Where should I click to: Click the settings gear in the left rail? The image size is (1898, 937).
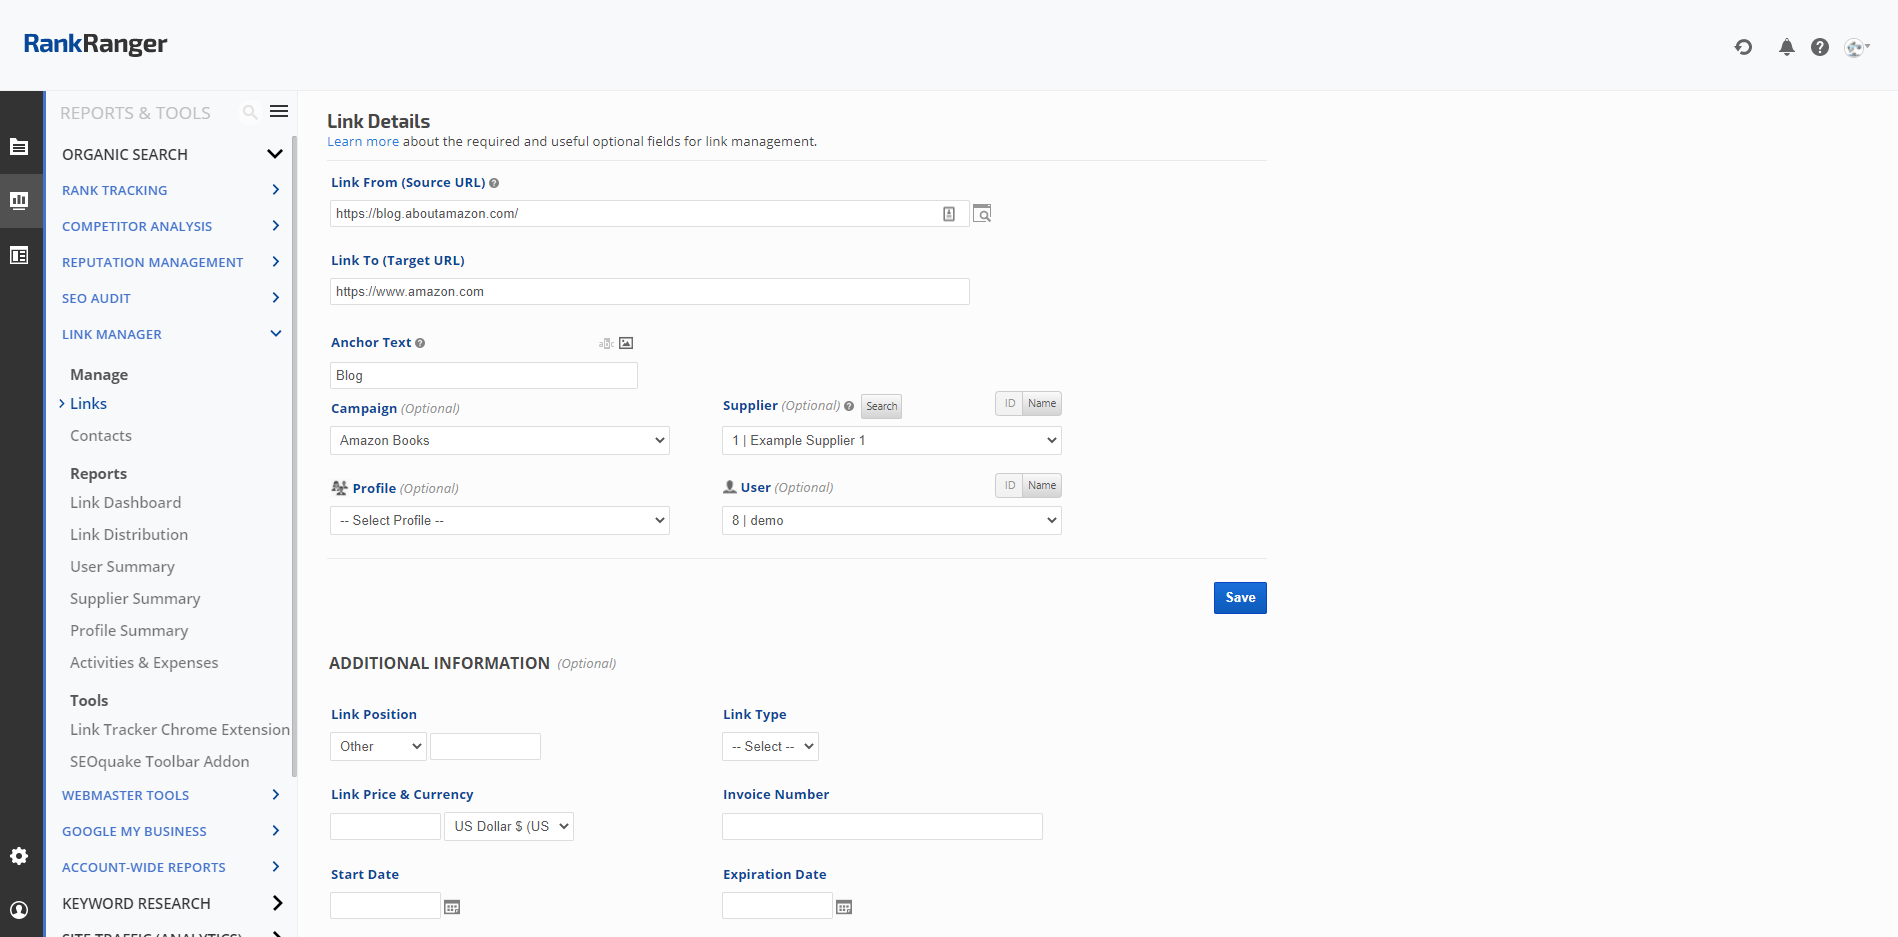[19, 856]
